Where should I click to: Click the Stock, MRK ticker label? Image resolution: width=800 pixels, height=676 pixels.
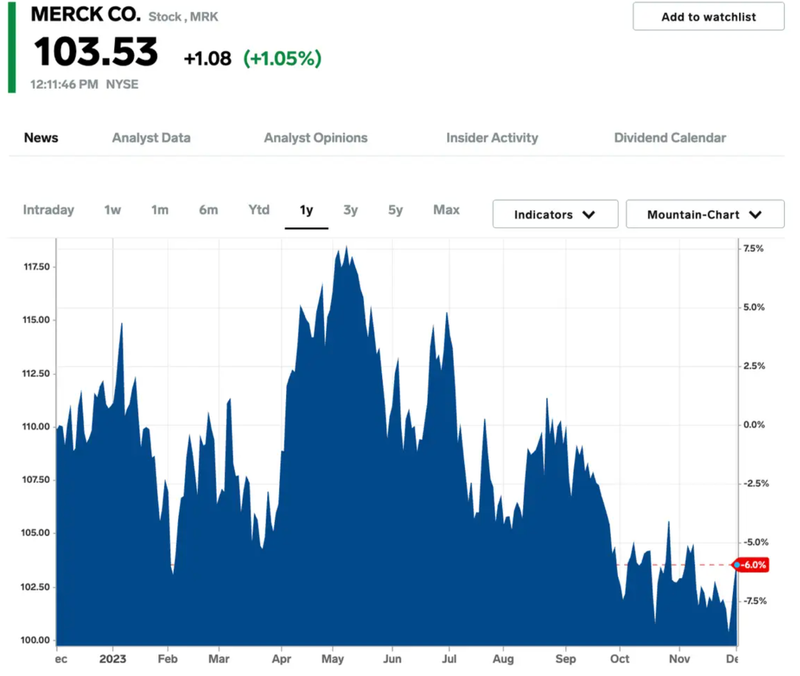pos(183,17)
